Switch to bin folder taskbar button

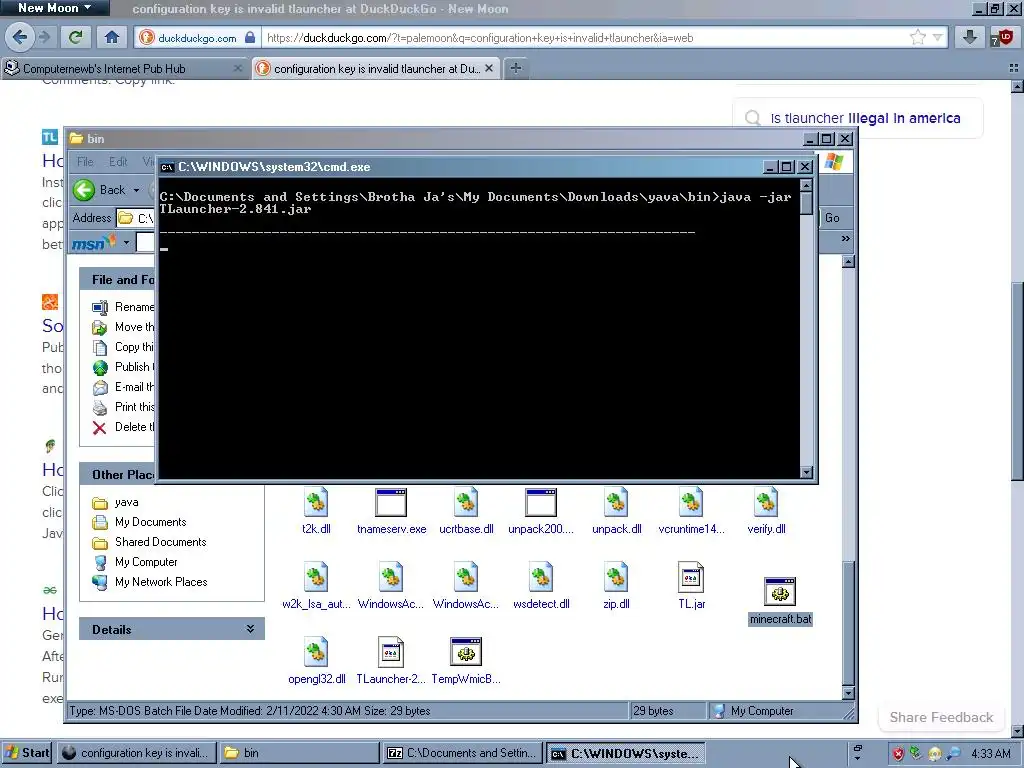(x=298, y=753)
